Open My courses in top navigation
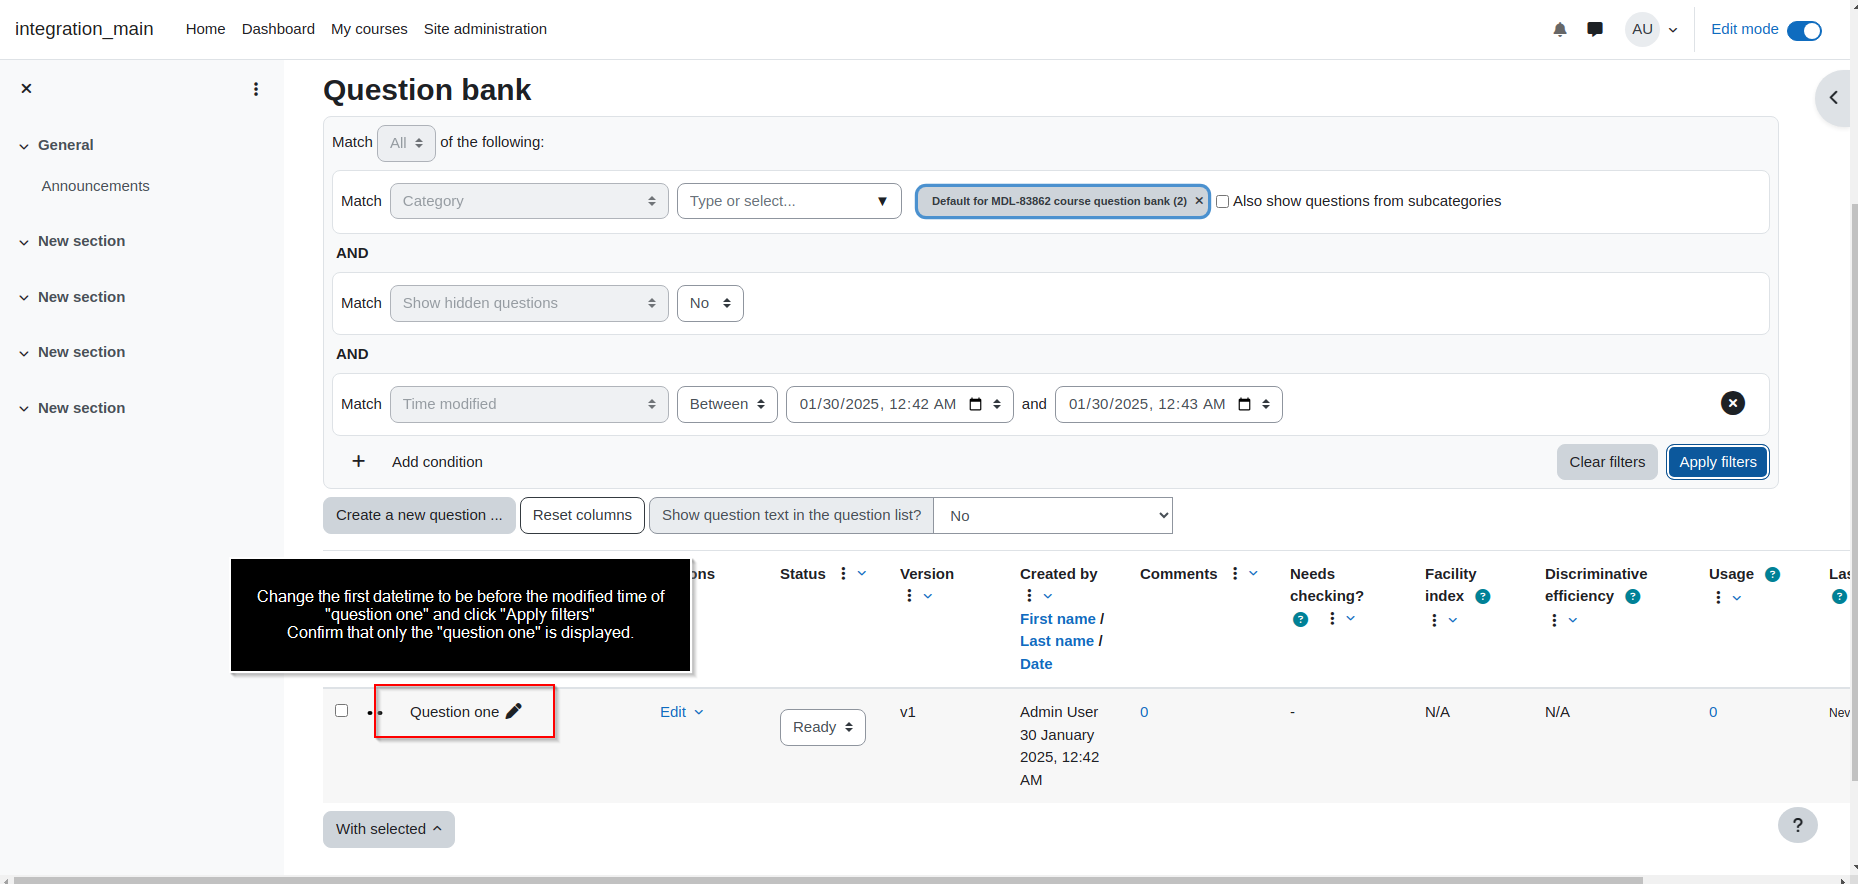Viewport: 1858px width, 884px height. [x=369, y=29]
